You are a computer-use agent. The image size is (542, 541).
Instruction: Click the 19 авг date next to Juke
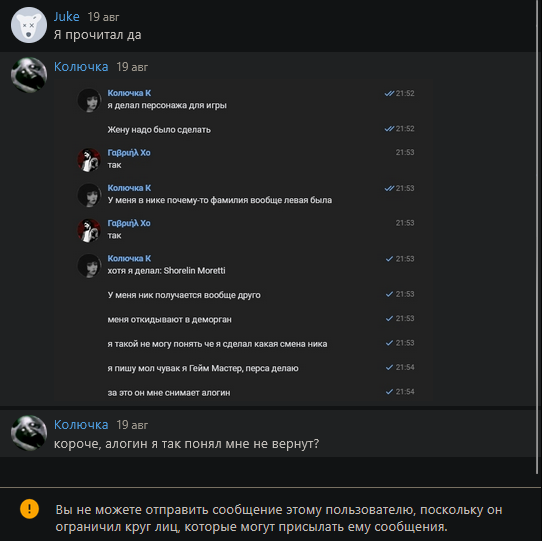pyautogui.click(x=103, y=17)
